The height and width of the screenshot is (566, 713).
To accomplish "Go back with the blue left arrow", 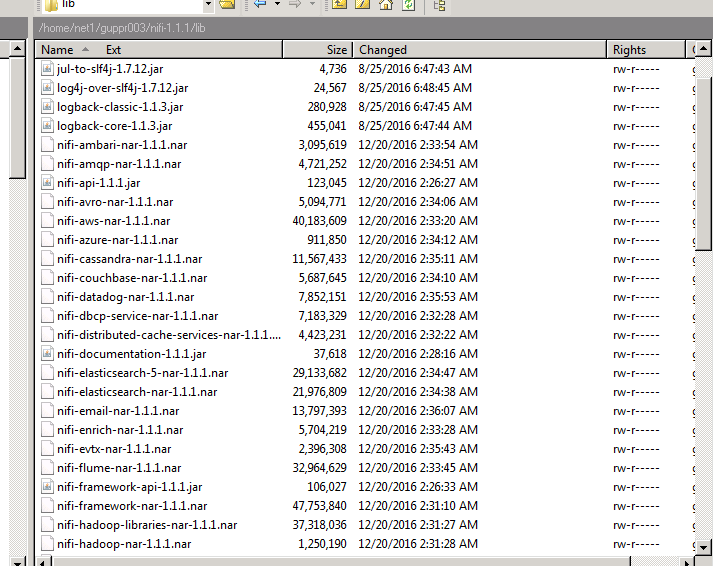I will click(x=260, y=4).
